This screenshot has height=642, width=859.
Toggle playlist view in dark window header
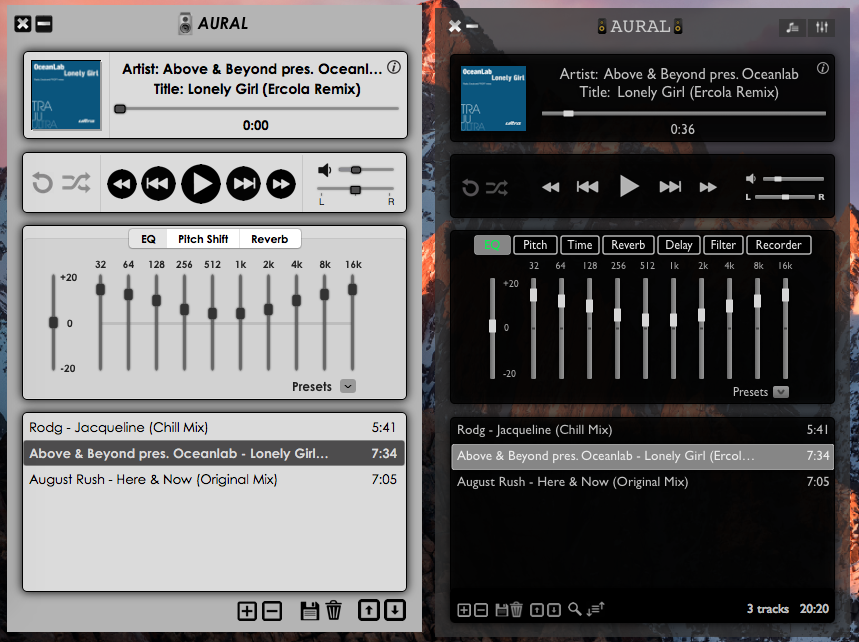[x=792, y=27]
